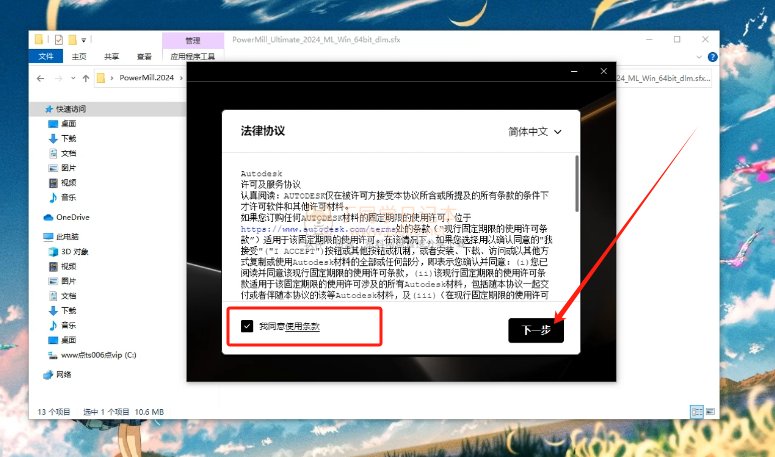Open the 使用条款 terms link
Image resolution: width=775 pixels, height=457 pixels.
pyautogui.click(x=302, y=327)
